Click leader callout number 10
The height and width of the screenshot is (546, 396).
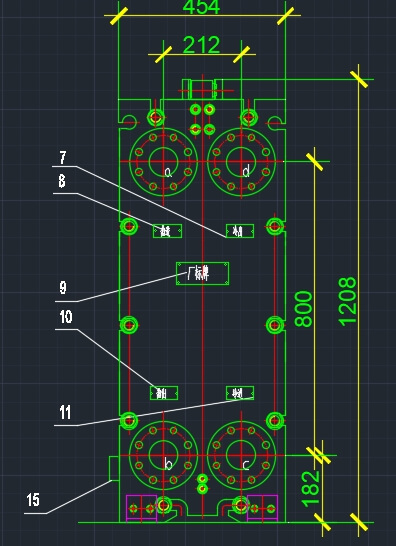click(x=66, y=317)
